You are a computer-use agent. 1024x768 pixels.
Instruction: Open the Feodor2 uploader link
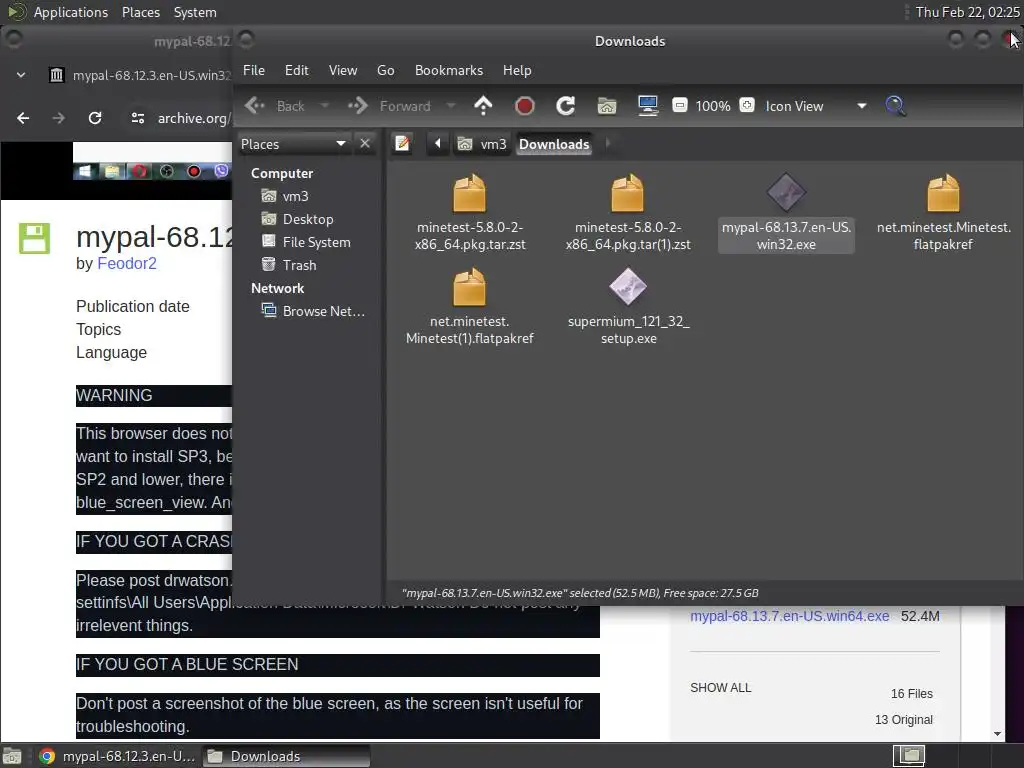click(127, 263)
